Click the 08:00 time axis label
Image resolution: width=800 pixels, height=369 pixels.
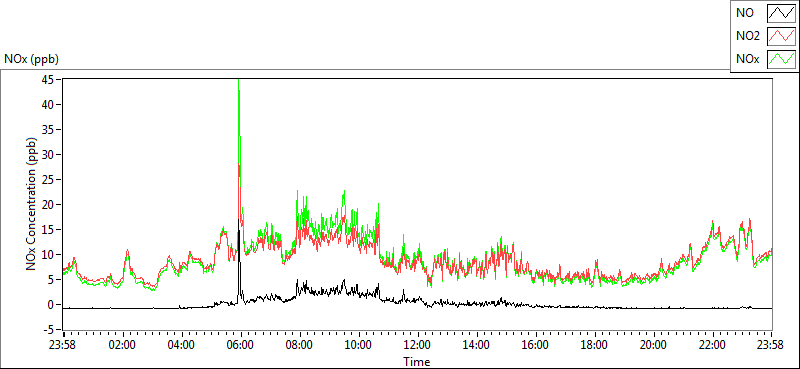point(299,345)
